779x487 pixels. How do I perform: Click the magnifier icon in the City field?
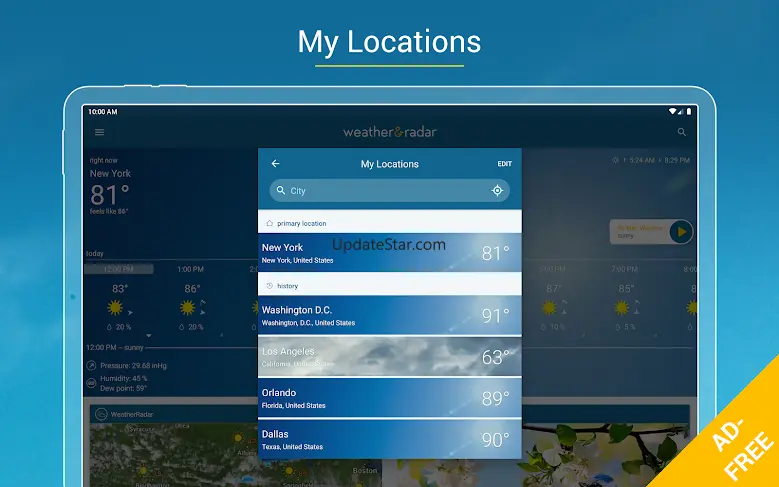click(281, 190)
